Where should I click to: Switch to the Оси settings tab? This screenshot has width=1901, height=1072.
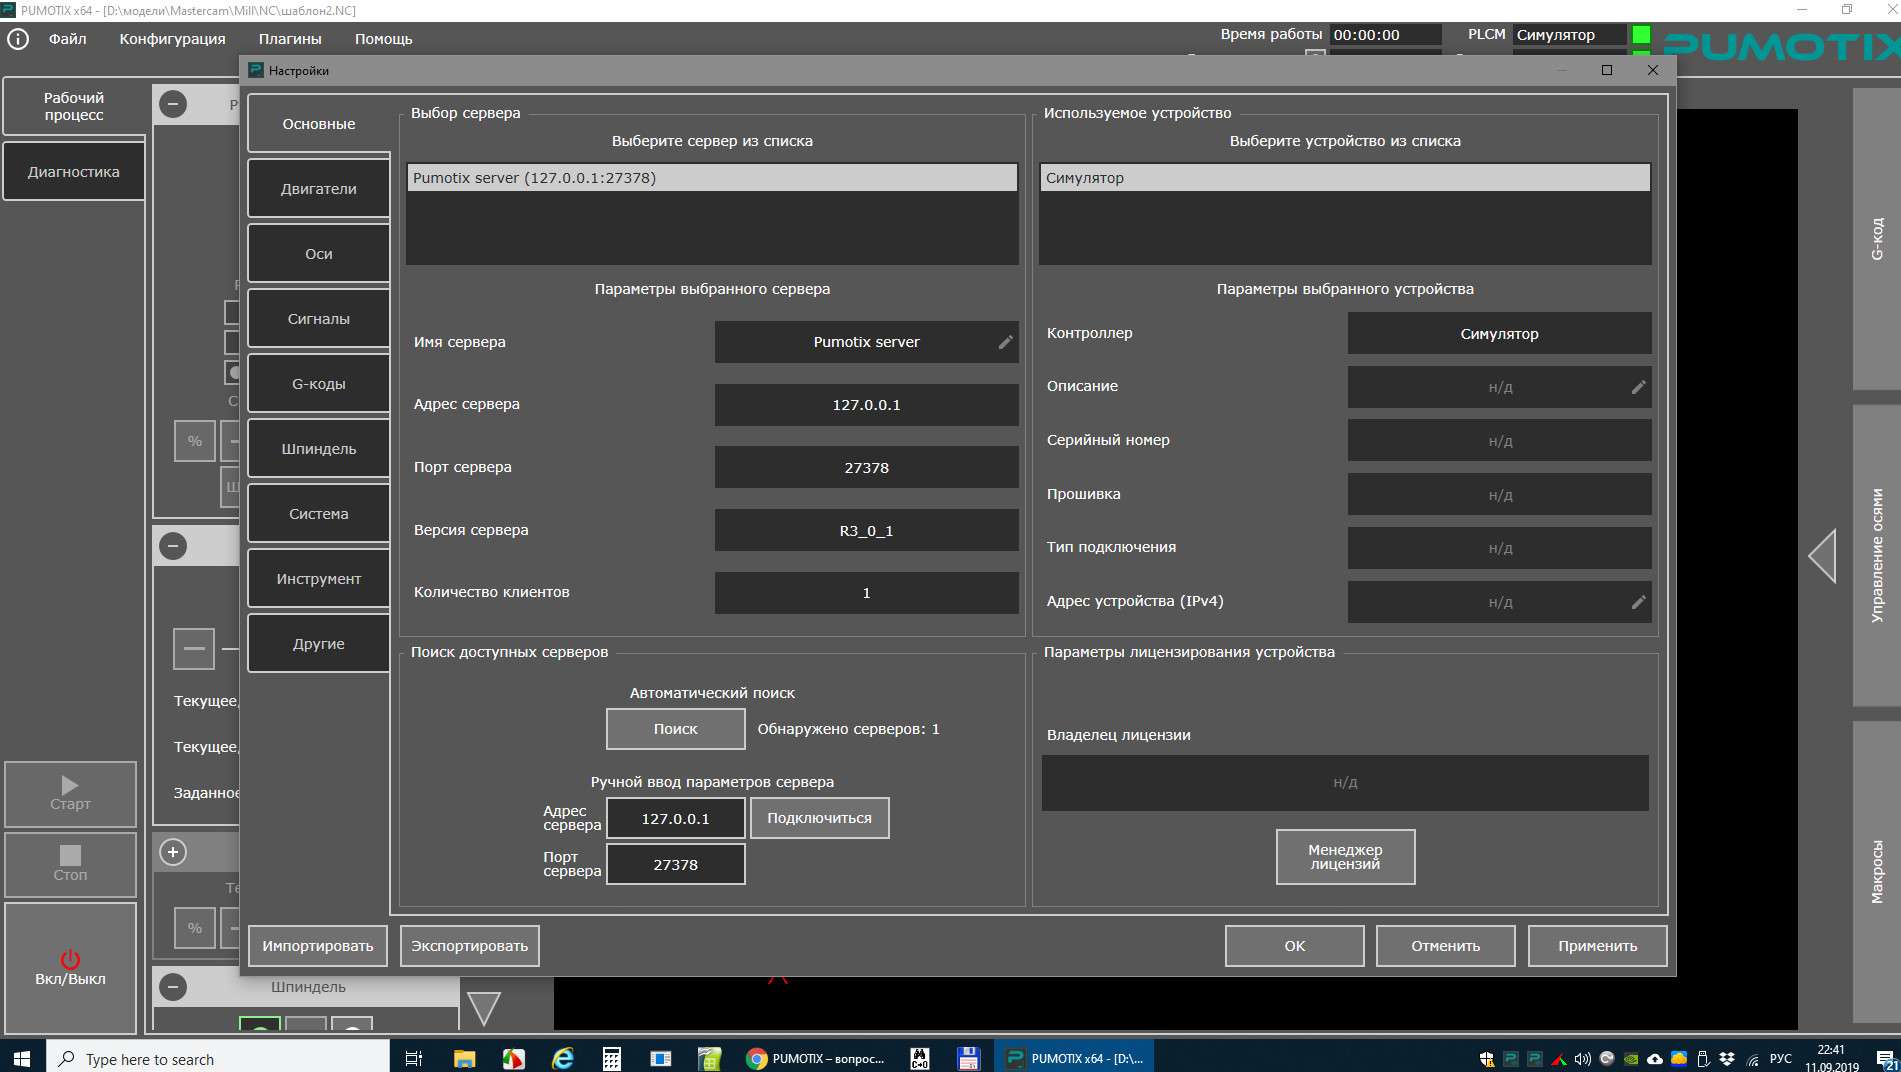point(319,254)
